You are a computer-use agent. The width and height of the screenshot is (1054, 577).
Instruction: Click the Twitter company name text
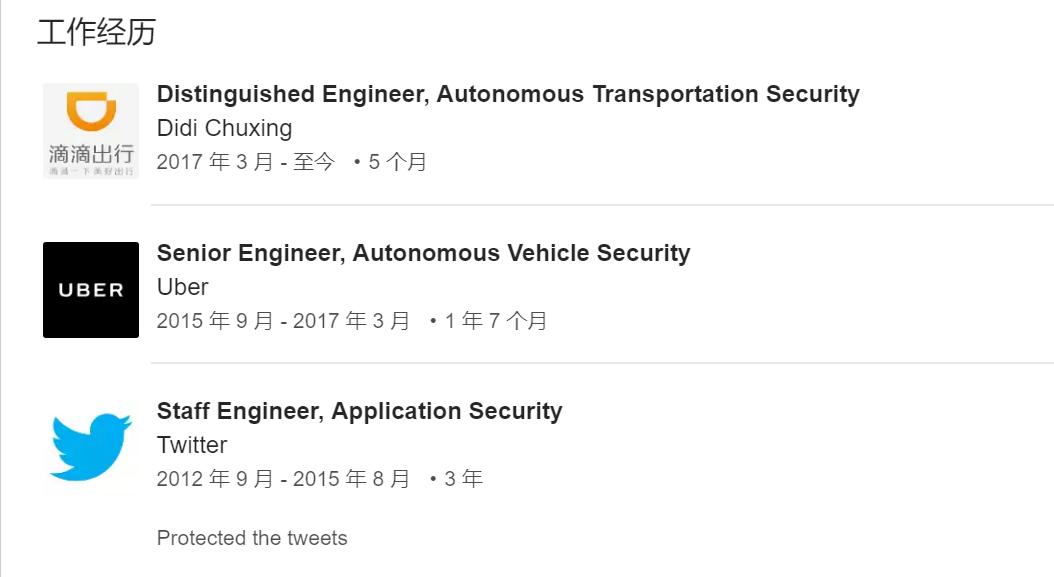[192, 445]
